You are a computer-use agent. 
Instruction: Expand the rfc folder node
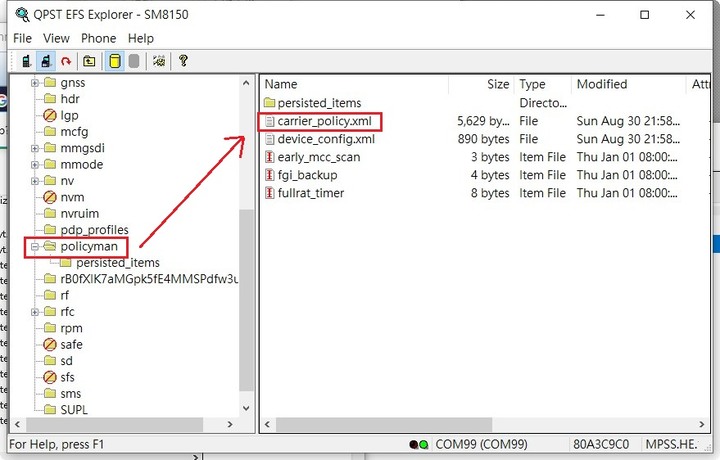click(x=35, y=312)
